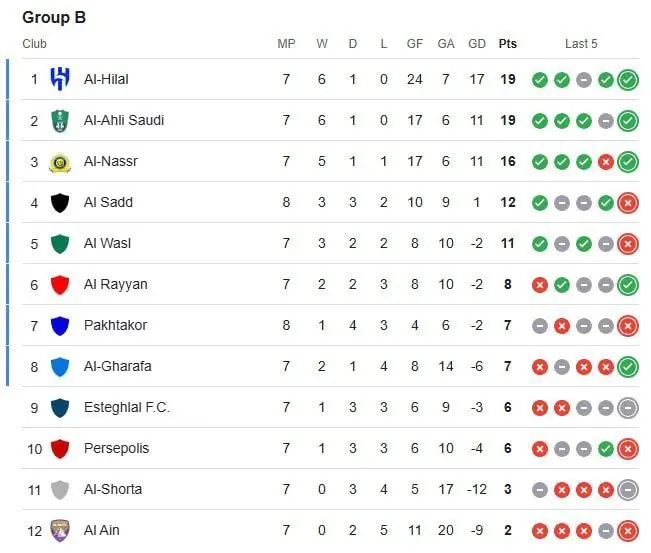This screenshot has width=651, height=553.
Task: Click Persepolis's green win icon in Last 5
Action: [x=606, y=449]
